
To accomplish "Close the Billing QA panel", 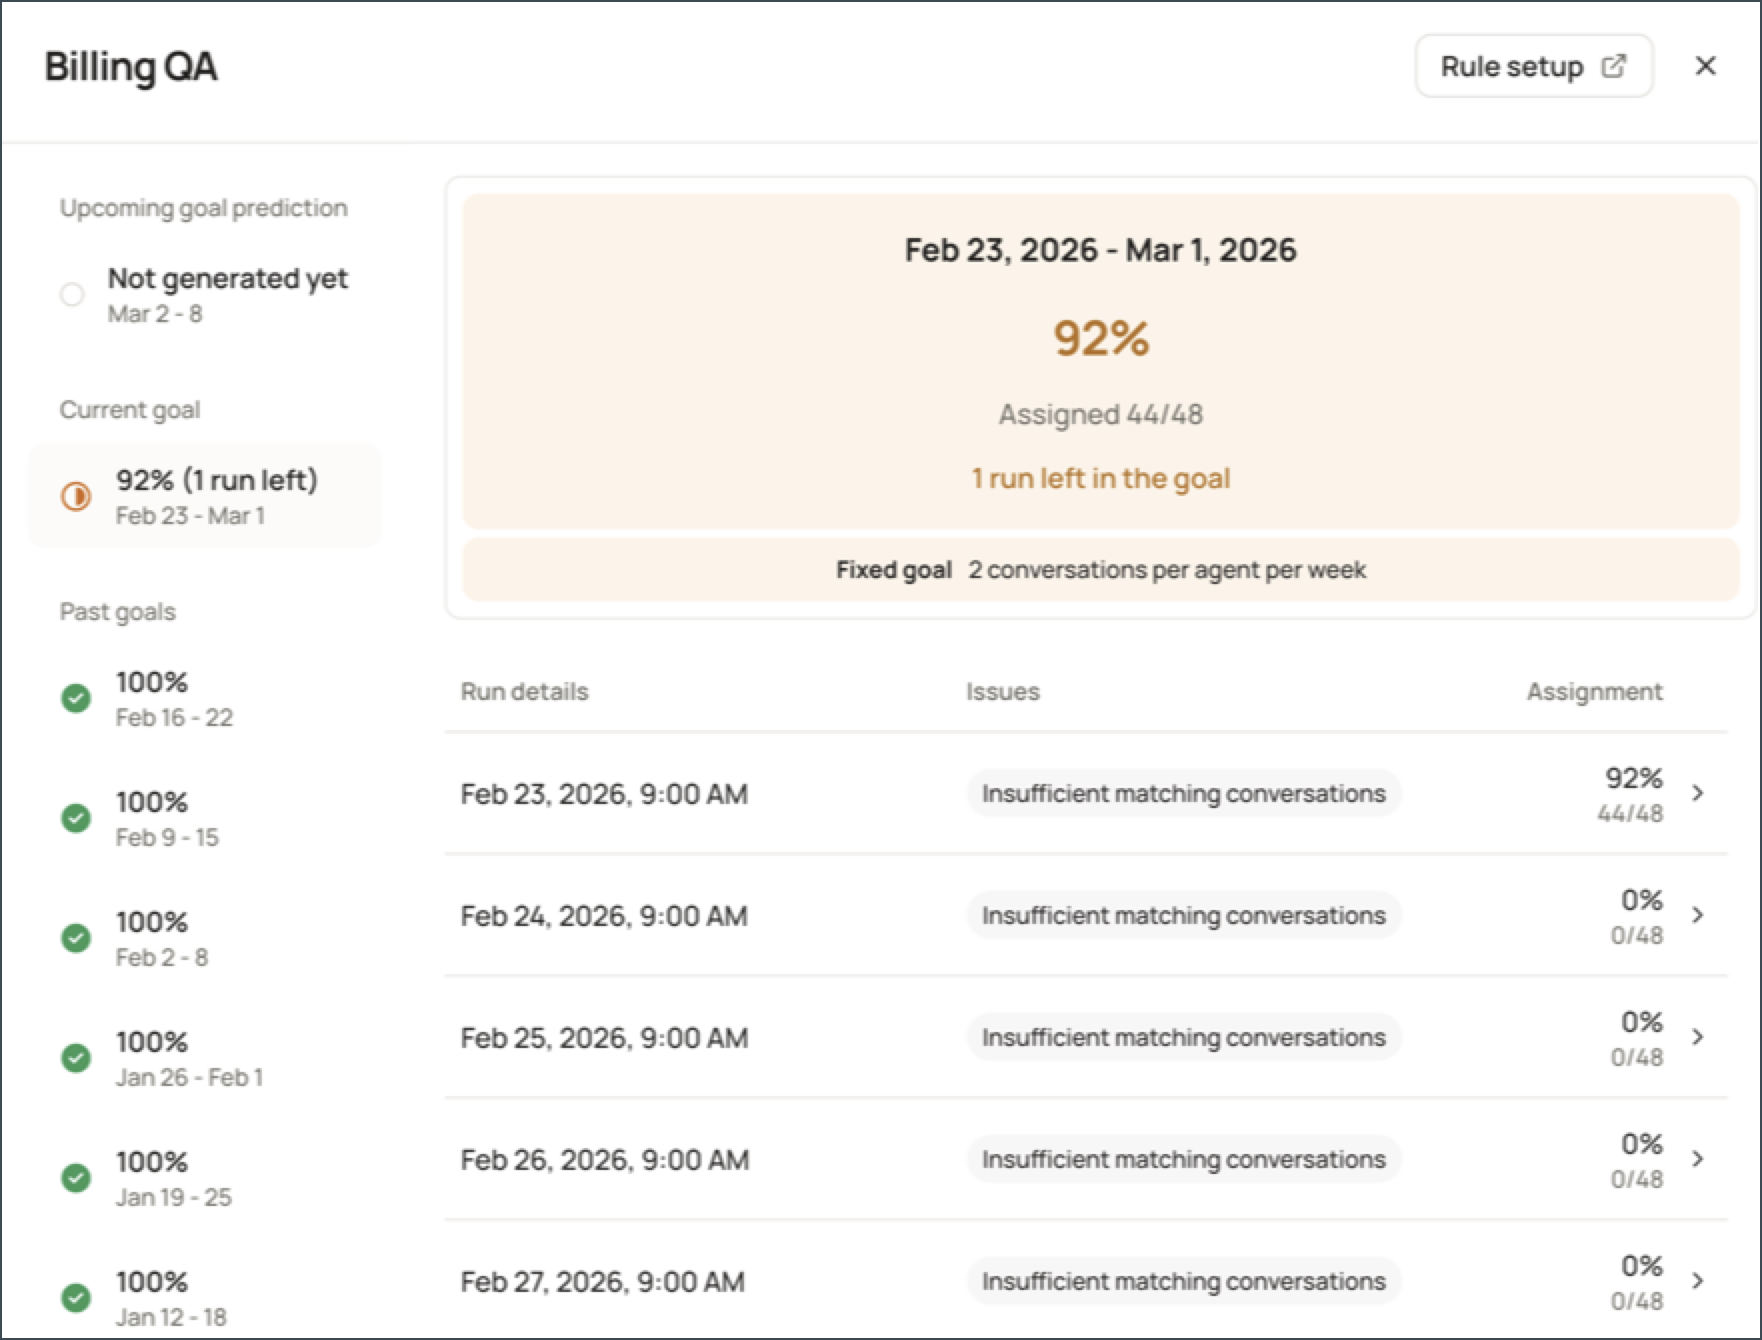I will (1706, 66).
